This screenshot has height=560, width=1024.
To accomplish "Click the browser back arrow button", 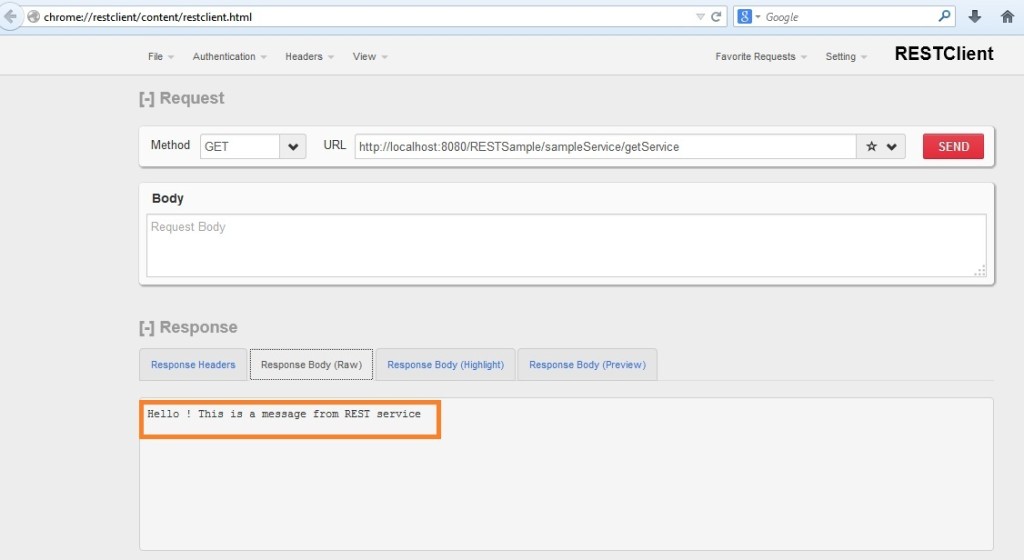I will point(11,17).
